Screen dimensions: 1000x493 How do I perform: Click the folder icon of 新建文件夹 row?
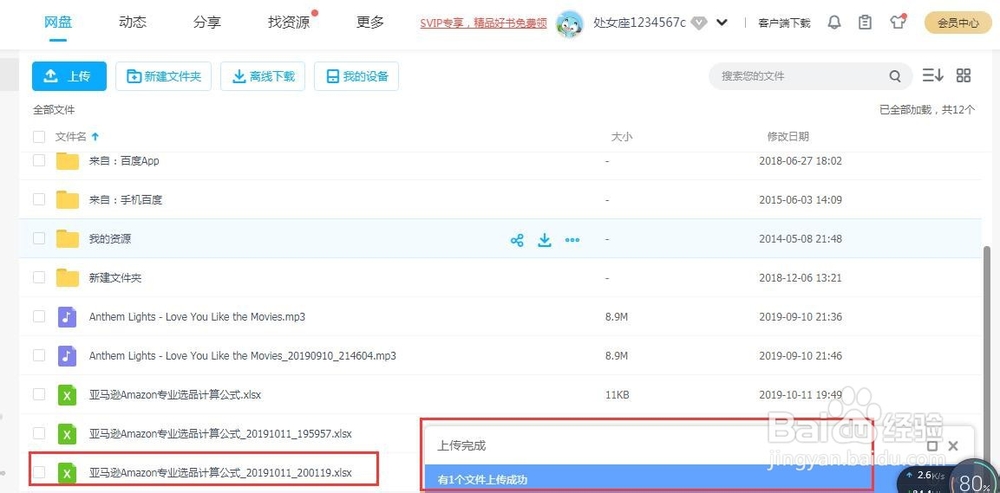[x=67, y=277]
